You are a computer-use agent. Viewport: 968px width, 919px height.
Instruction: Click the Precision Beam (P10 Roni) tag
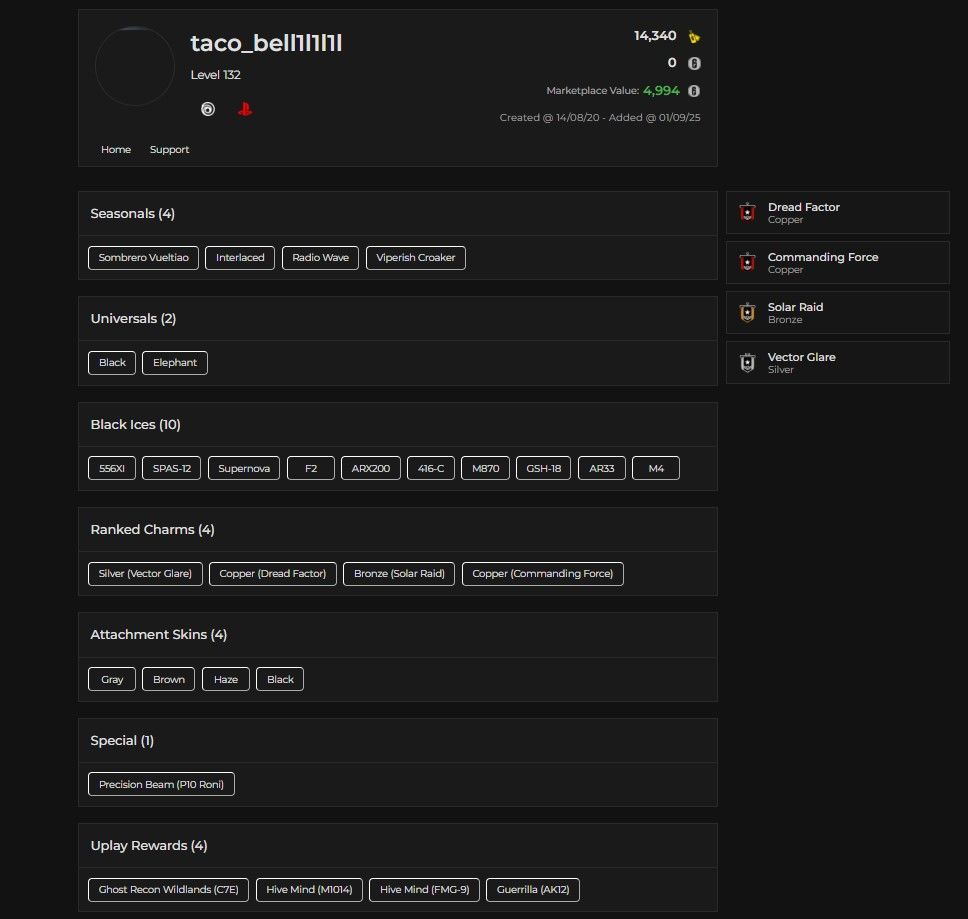coord(161,784)
